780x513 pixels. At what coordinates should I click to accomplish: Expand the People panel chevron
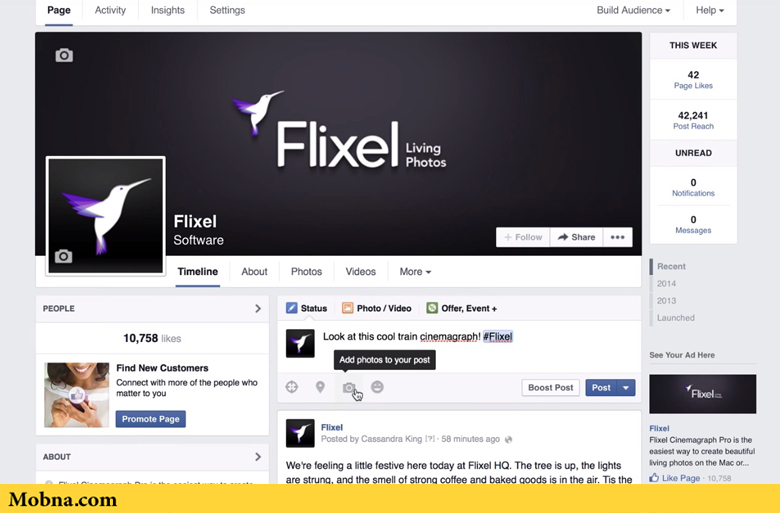[258, 308]
